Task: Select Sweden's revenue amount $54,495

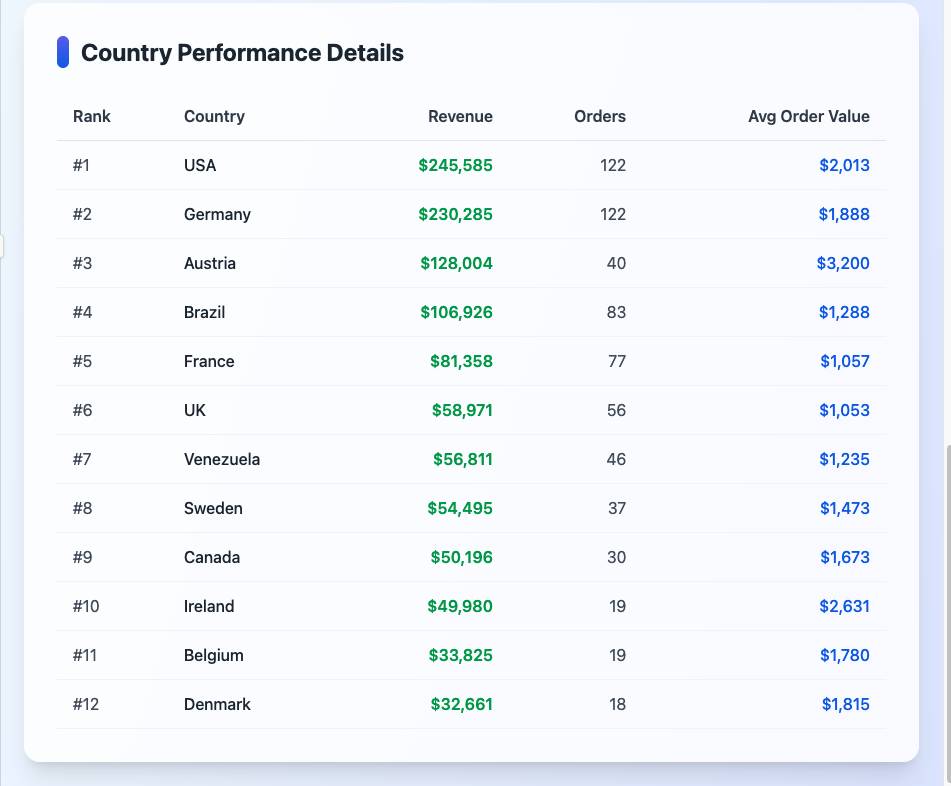Action: [461, 508]
